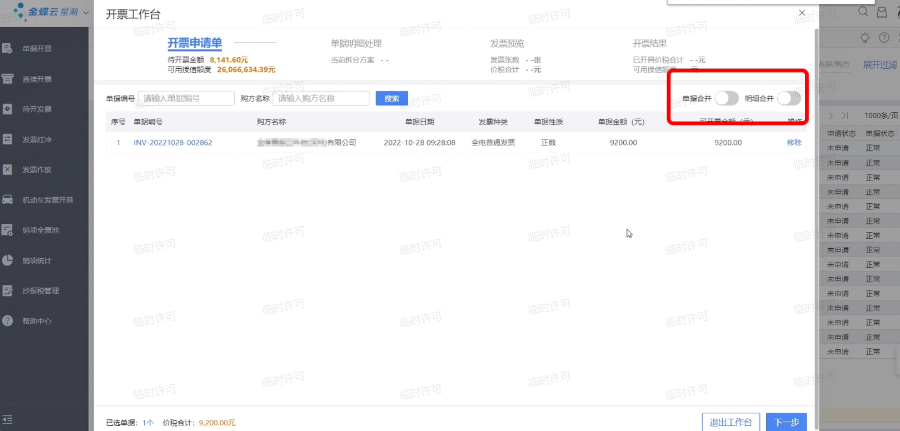Click 9200.00 under 单据金额 column
The image size is (900, 431).
coord(623,142)
